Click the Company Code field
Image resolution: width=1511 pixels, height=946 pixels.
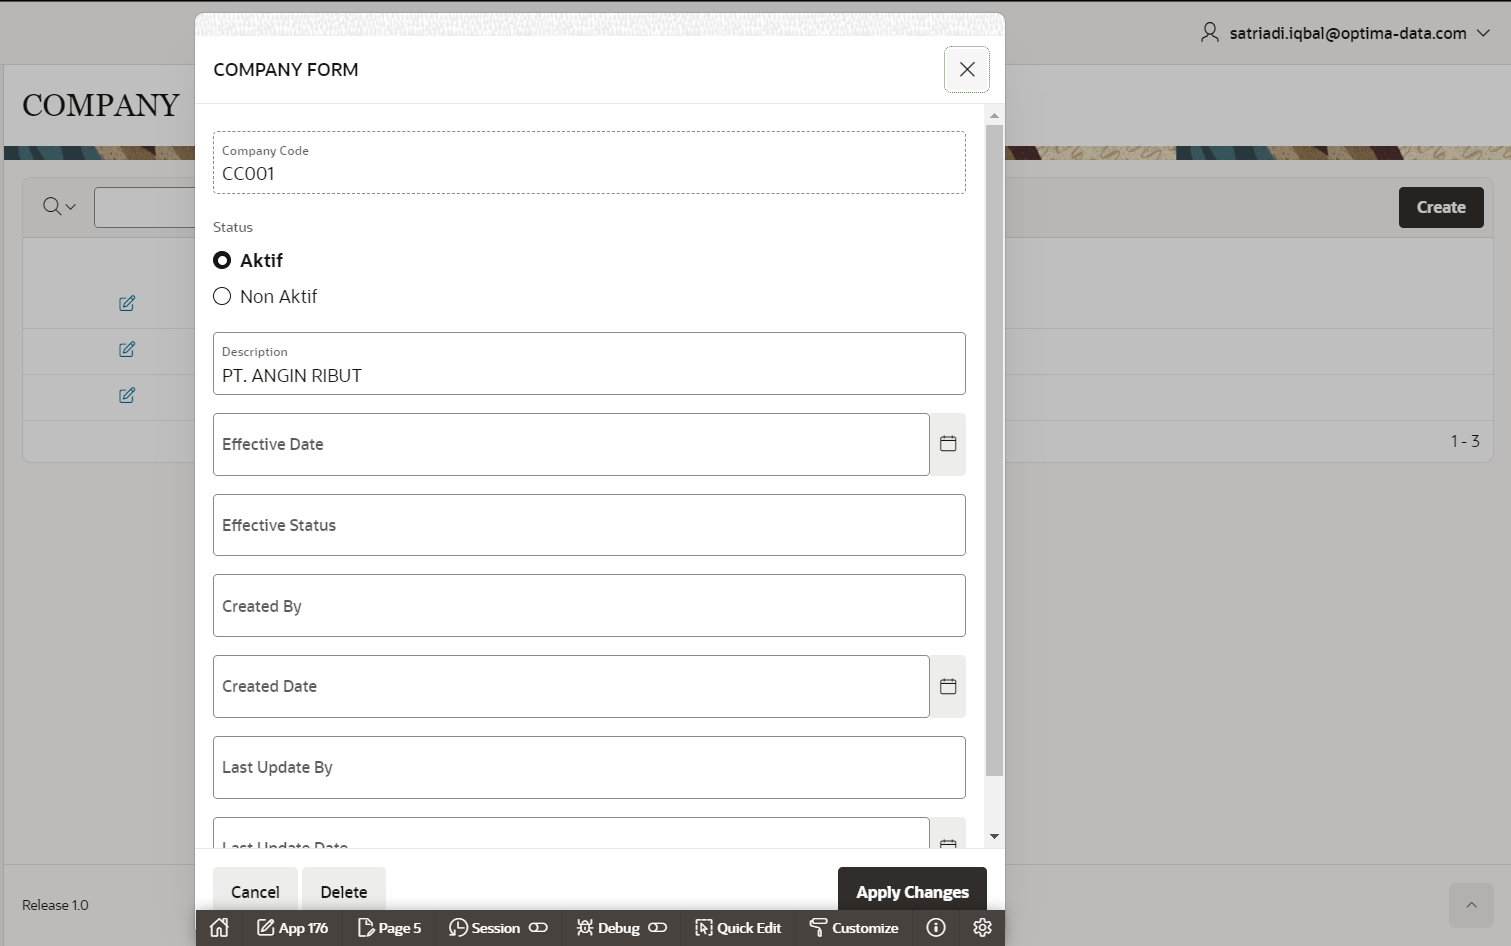pos(589,162)
